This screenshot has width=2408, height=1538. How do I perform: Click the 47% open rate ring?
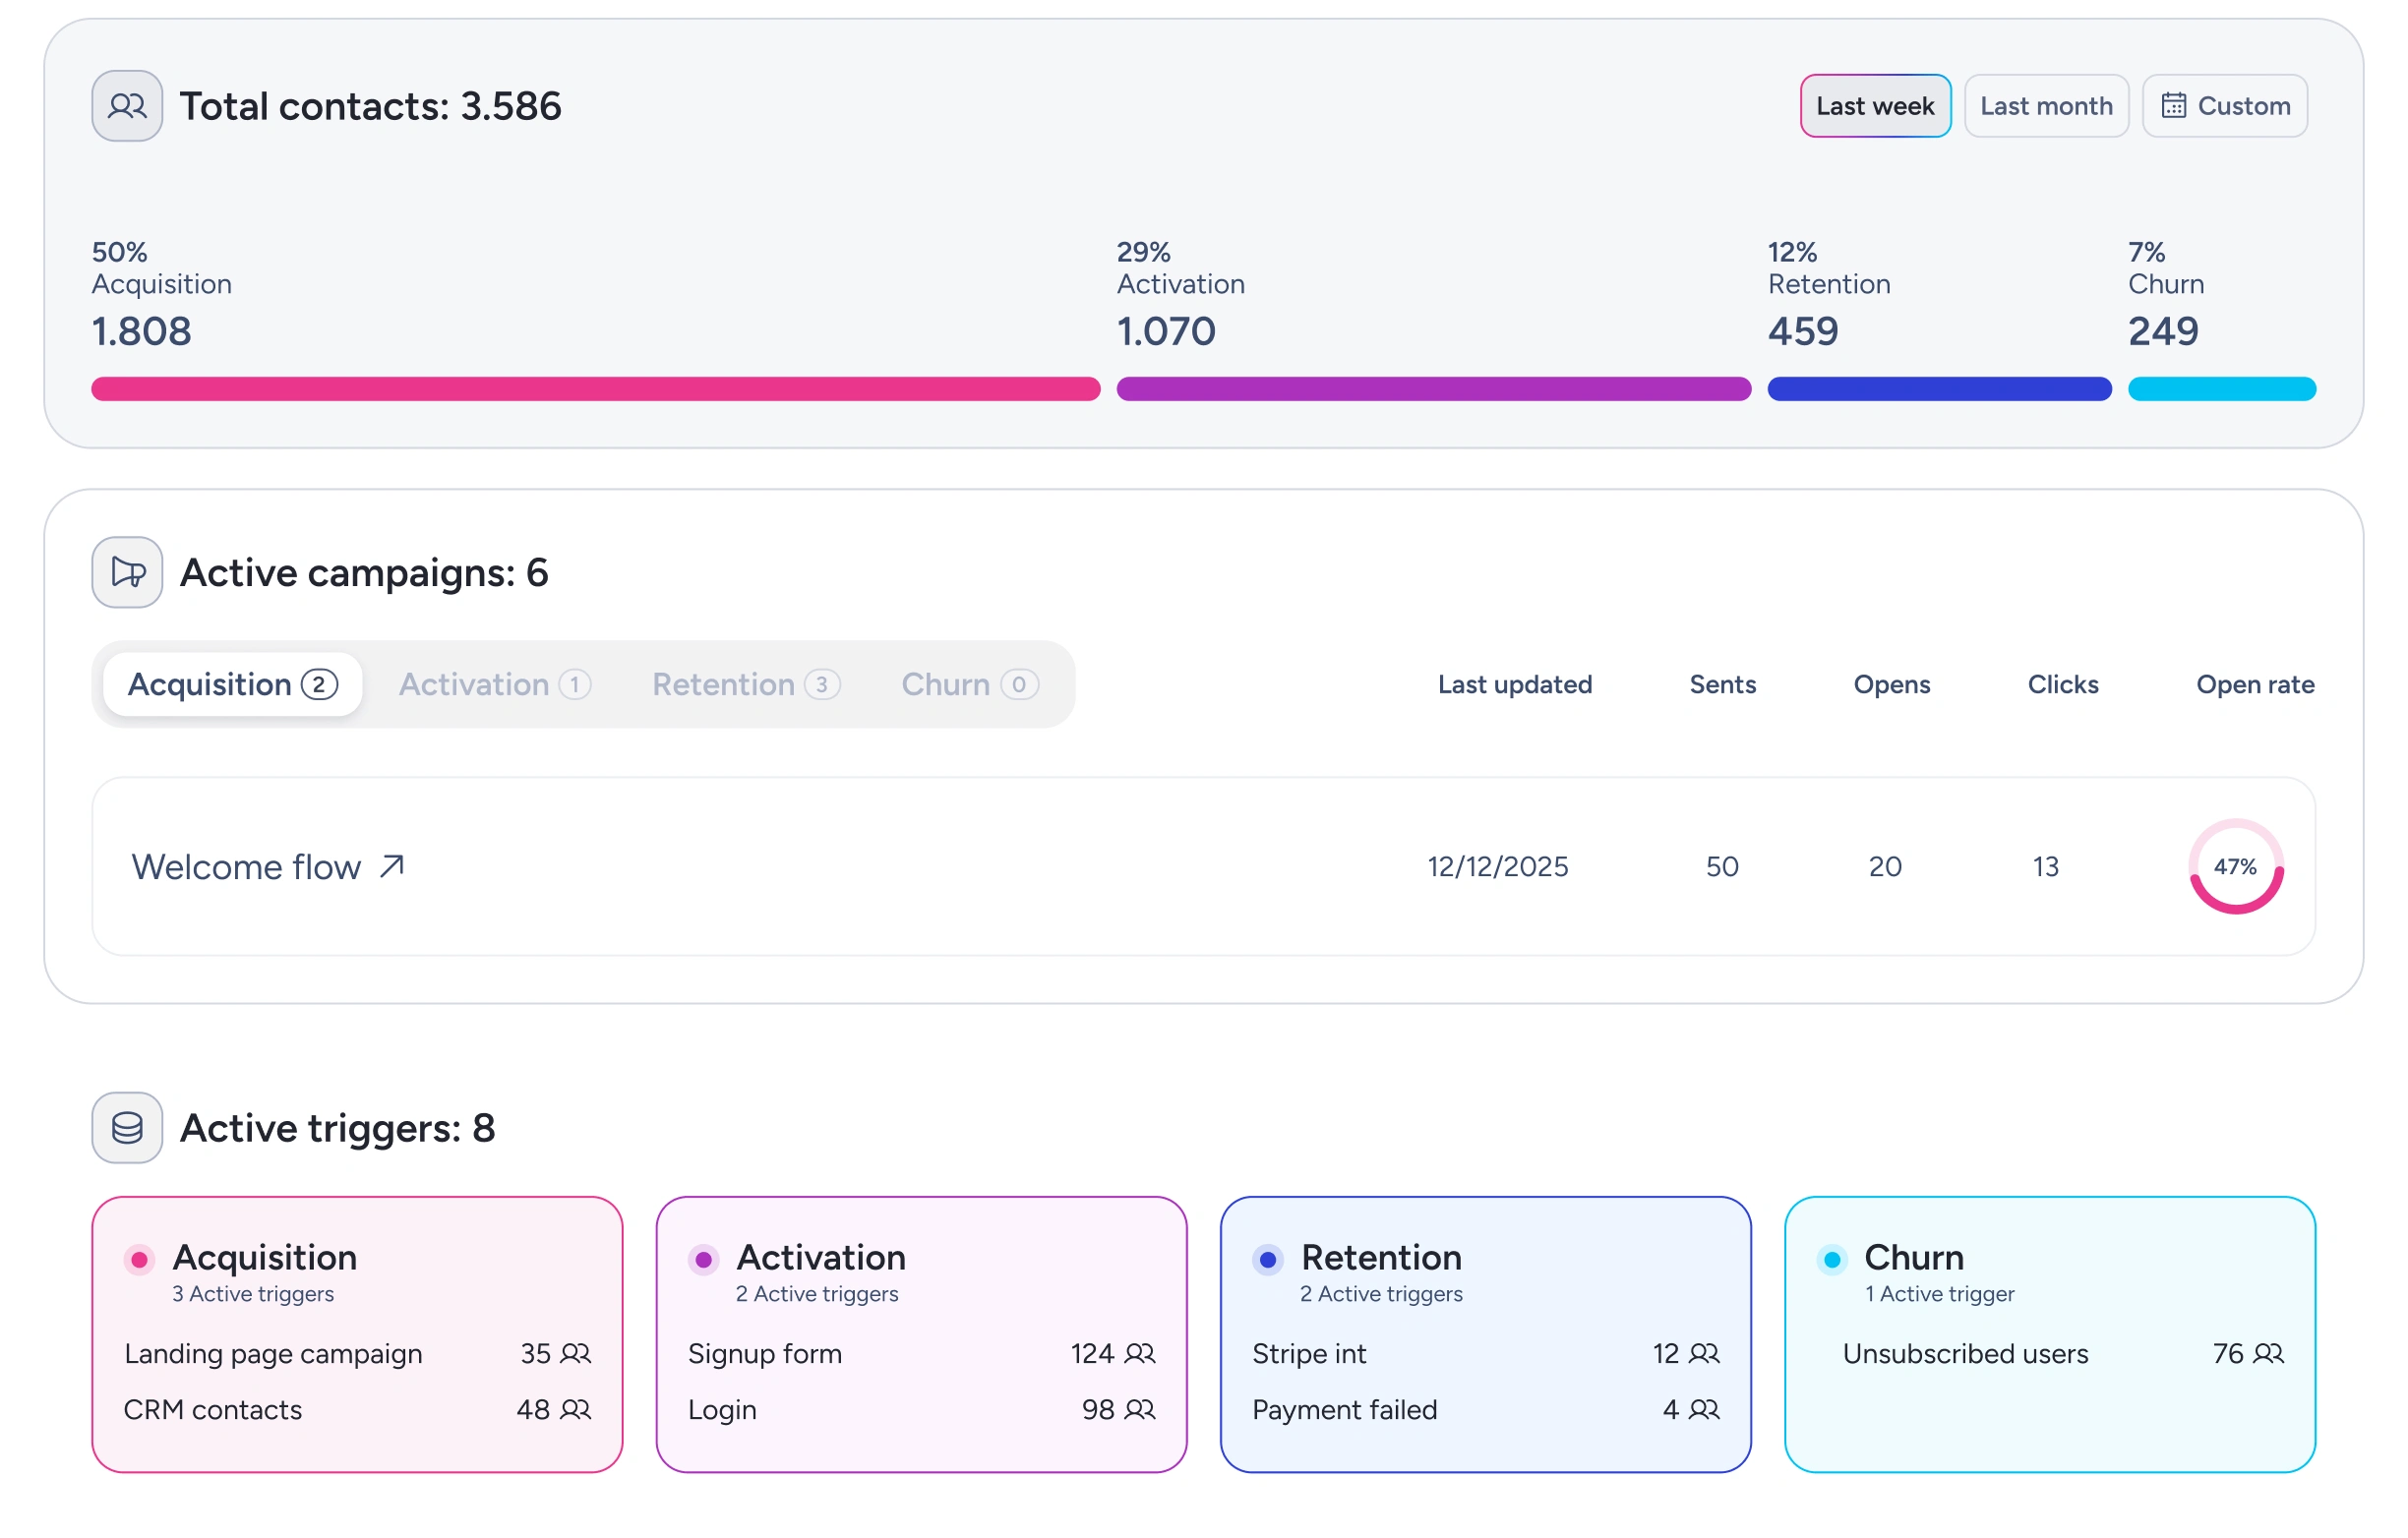tap(2235, 866)
